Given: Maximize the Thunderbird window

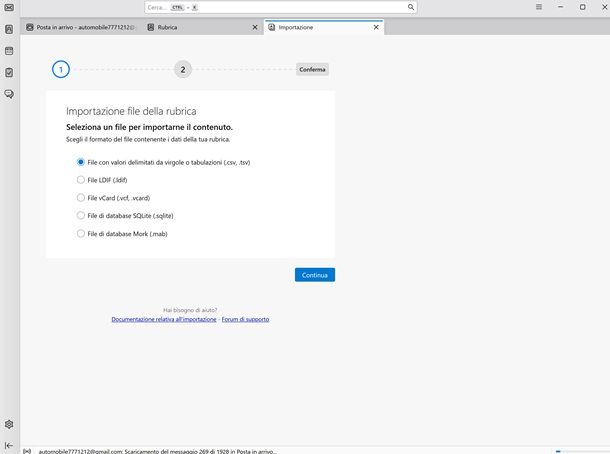Looking at the screenshot, I should [582, 7].
